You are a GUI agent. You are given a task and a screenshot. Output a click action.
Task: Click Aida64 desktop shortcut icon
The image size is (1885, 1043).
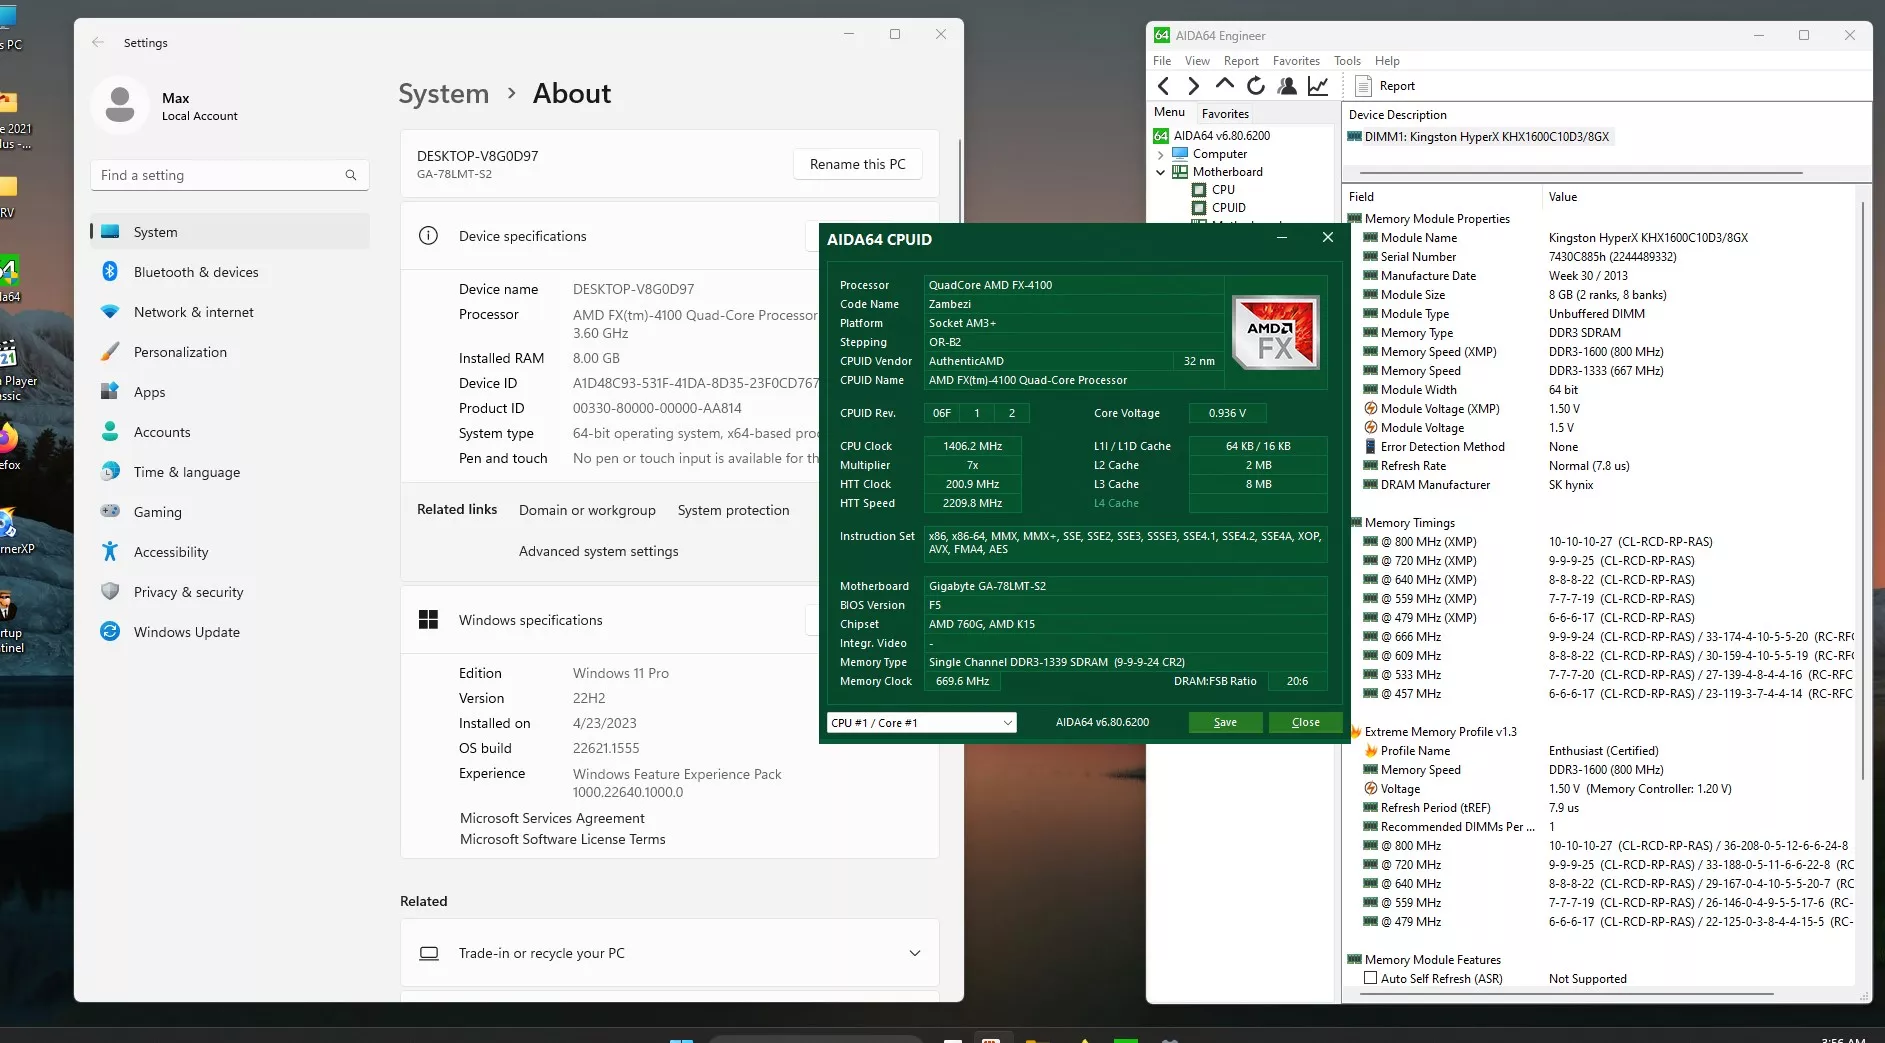[9, 280]
